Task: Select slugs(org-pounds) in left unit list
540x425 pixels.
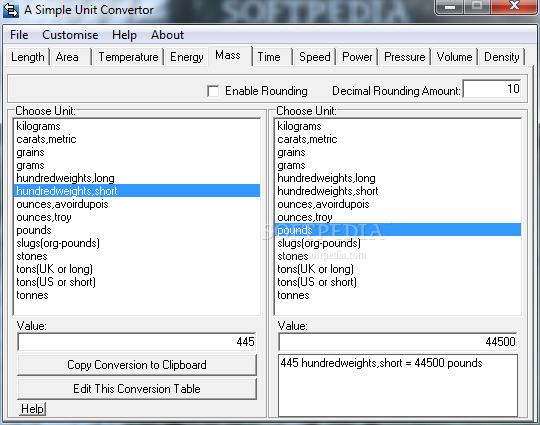Action: pos(137,243)
